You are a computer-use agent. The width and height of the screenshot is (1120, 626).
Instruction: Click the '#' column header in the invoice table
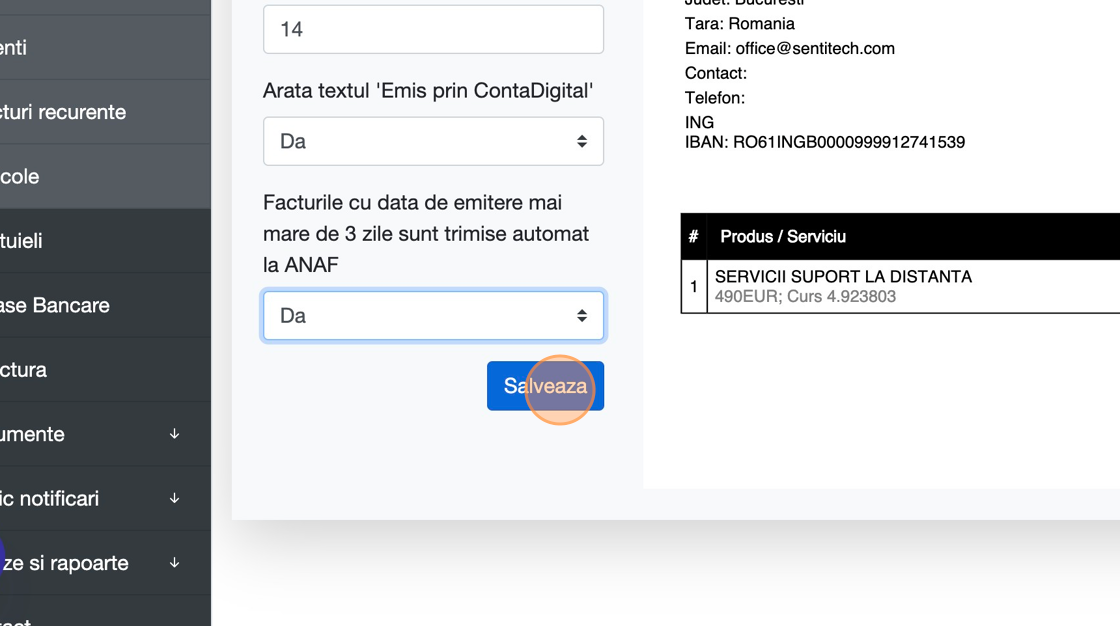coord(693,237)
